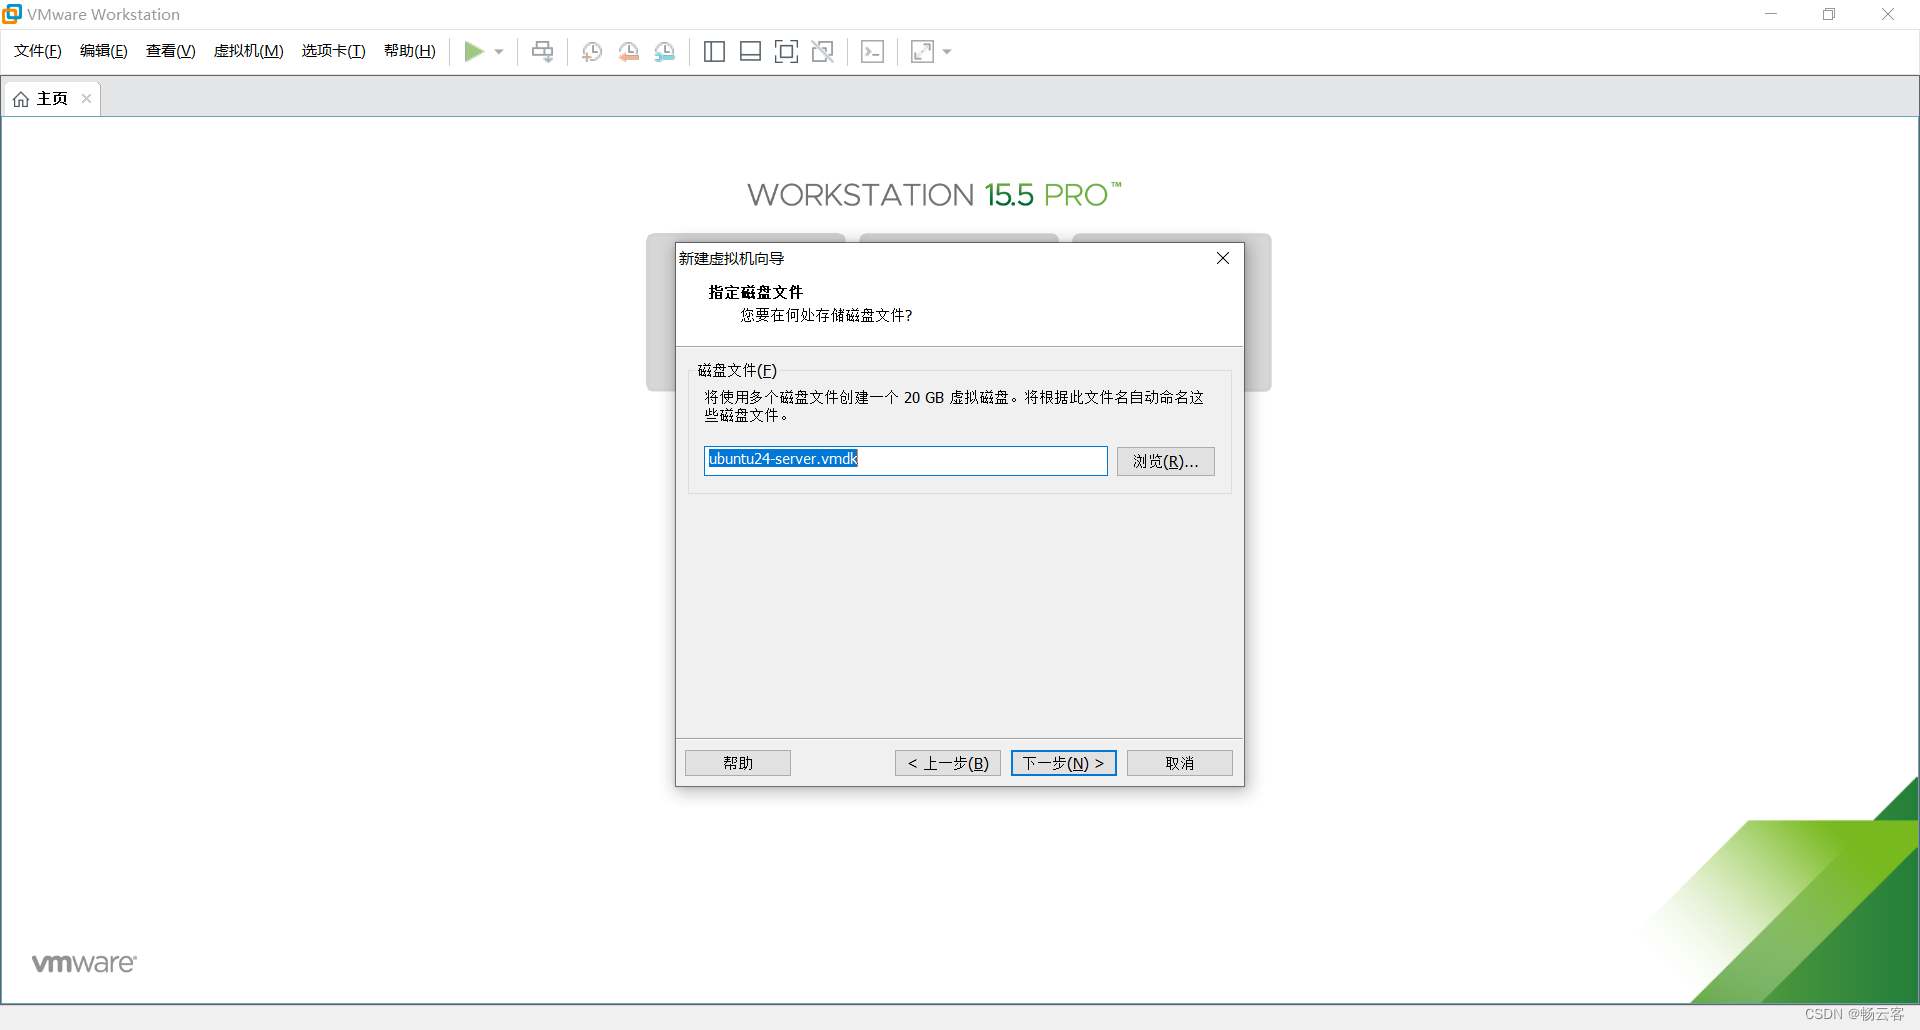Image resolution: width=1920 pixels, height=1030 pixels.
Task: Click the 下一步(N) button in wizard
Action: tap(1063, 763)
